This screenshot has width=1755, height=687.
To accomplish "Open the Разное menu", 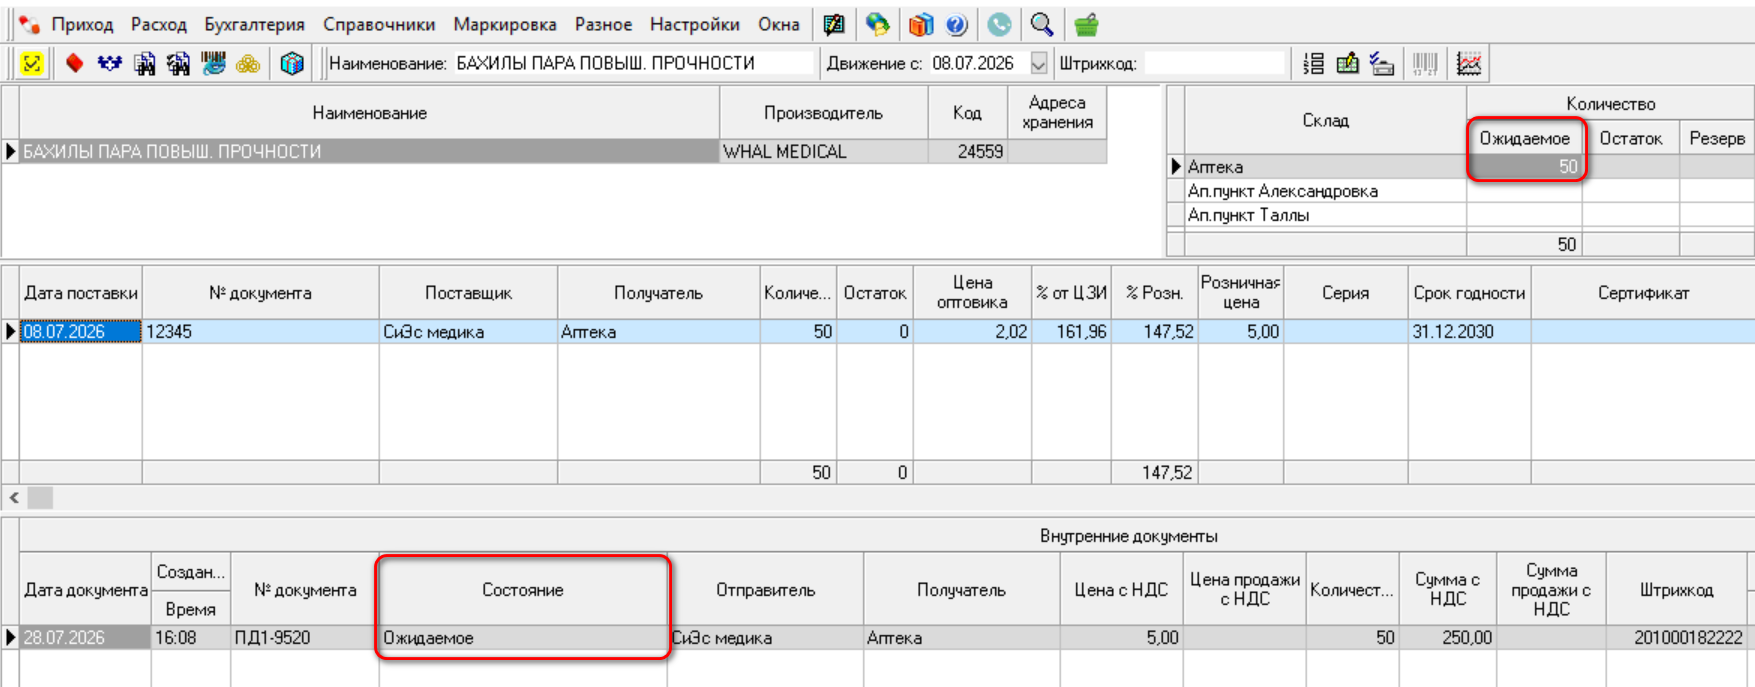I will (603, 25).
